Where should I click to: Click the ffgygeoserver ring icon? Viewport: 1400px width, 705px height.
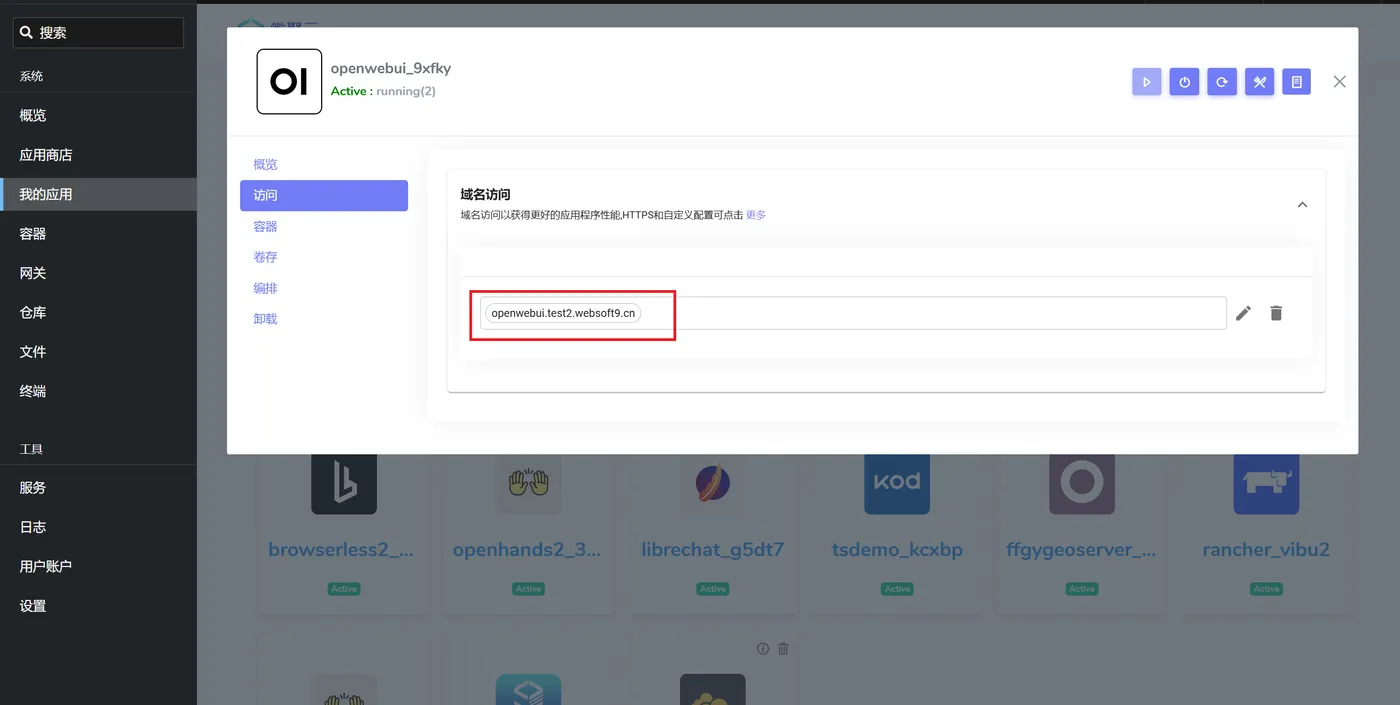[1082, 484]
